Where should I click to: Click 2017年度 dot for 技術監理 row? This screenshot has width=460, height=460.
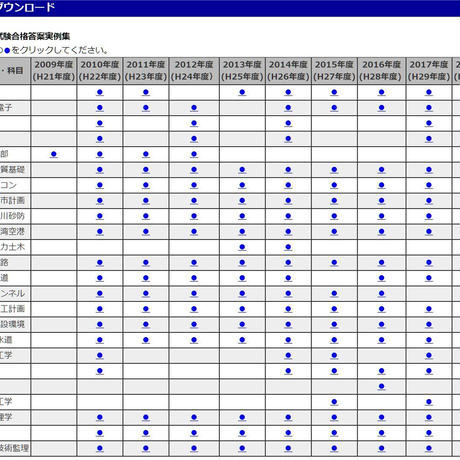(429, 449)
